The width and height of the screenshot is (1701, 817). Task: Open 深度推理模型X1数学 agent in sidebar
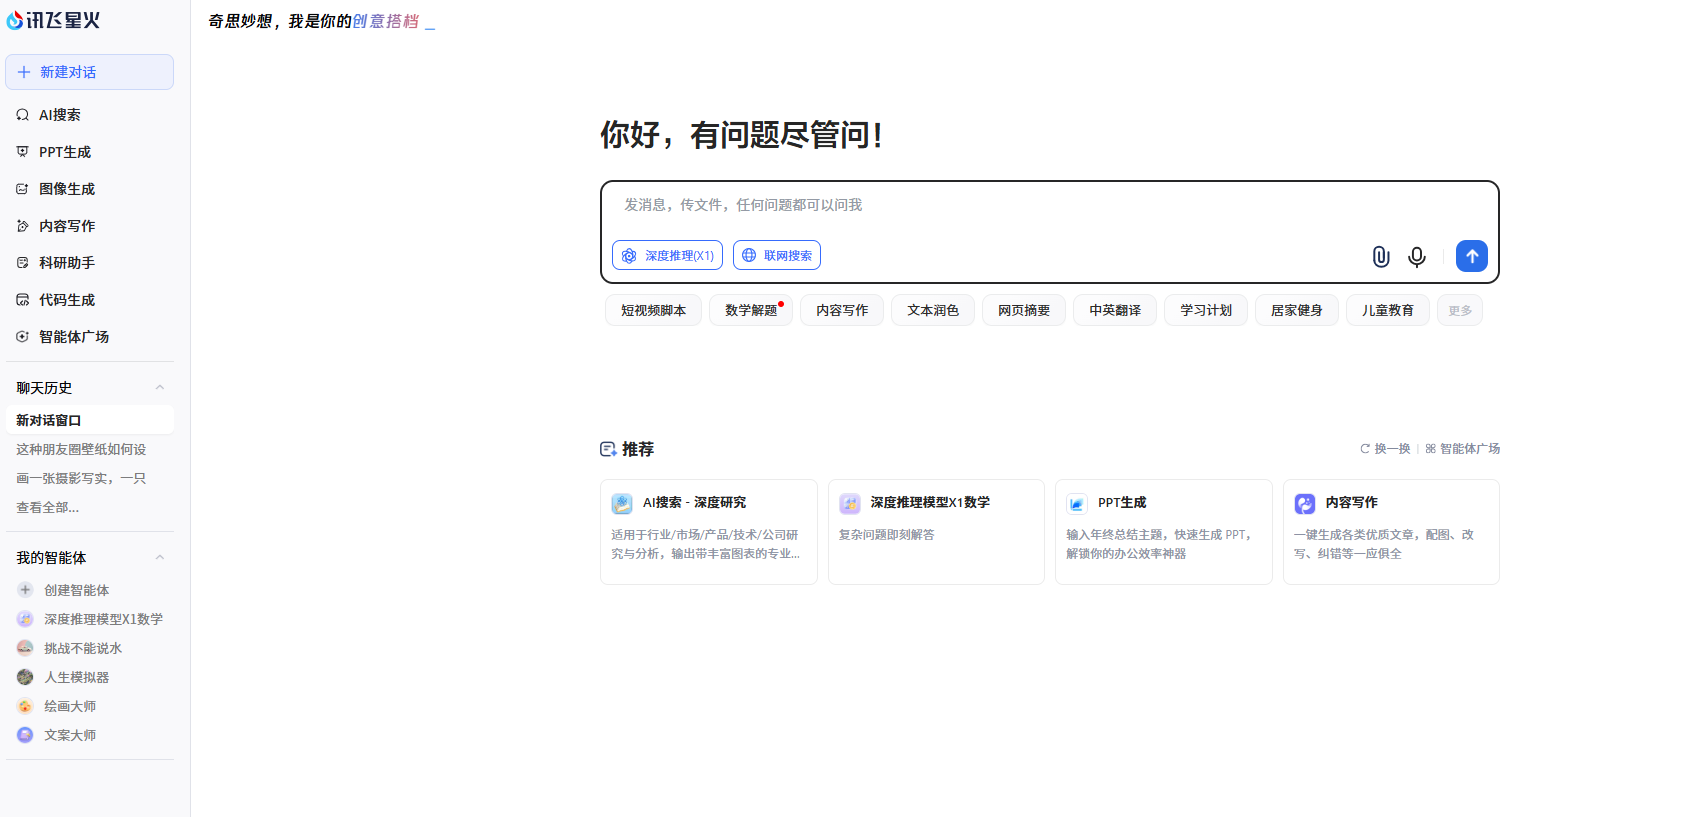(x=90, y=619)
